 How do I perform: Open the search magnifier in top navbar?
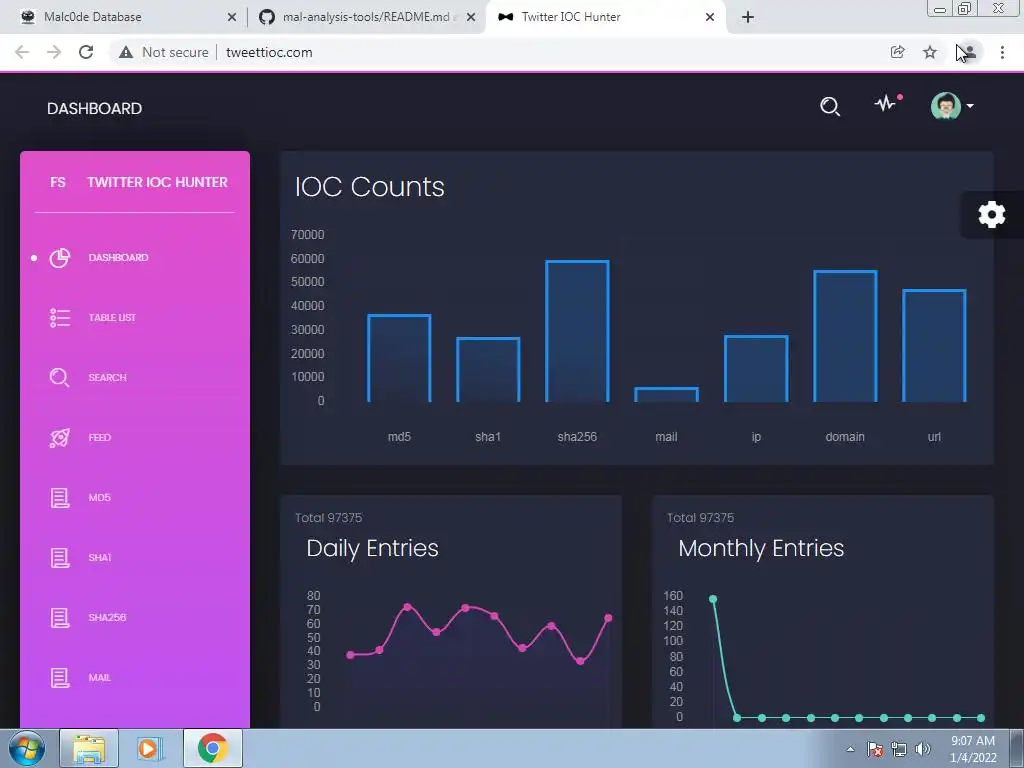point(830,106)
